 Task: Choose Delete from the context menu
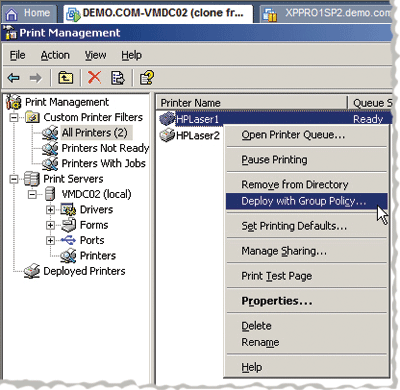[307, 326]
